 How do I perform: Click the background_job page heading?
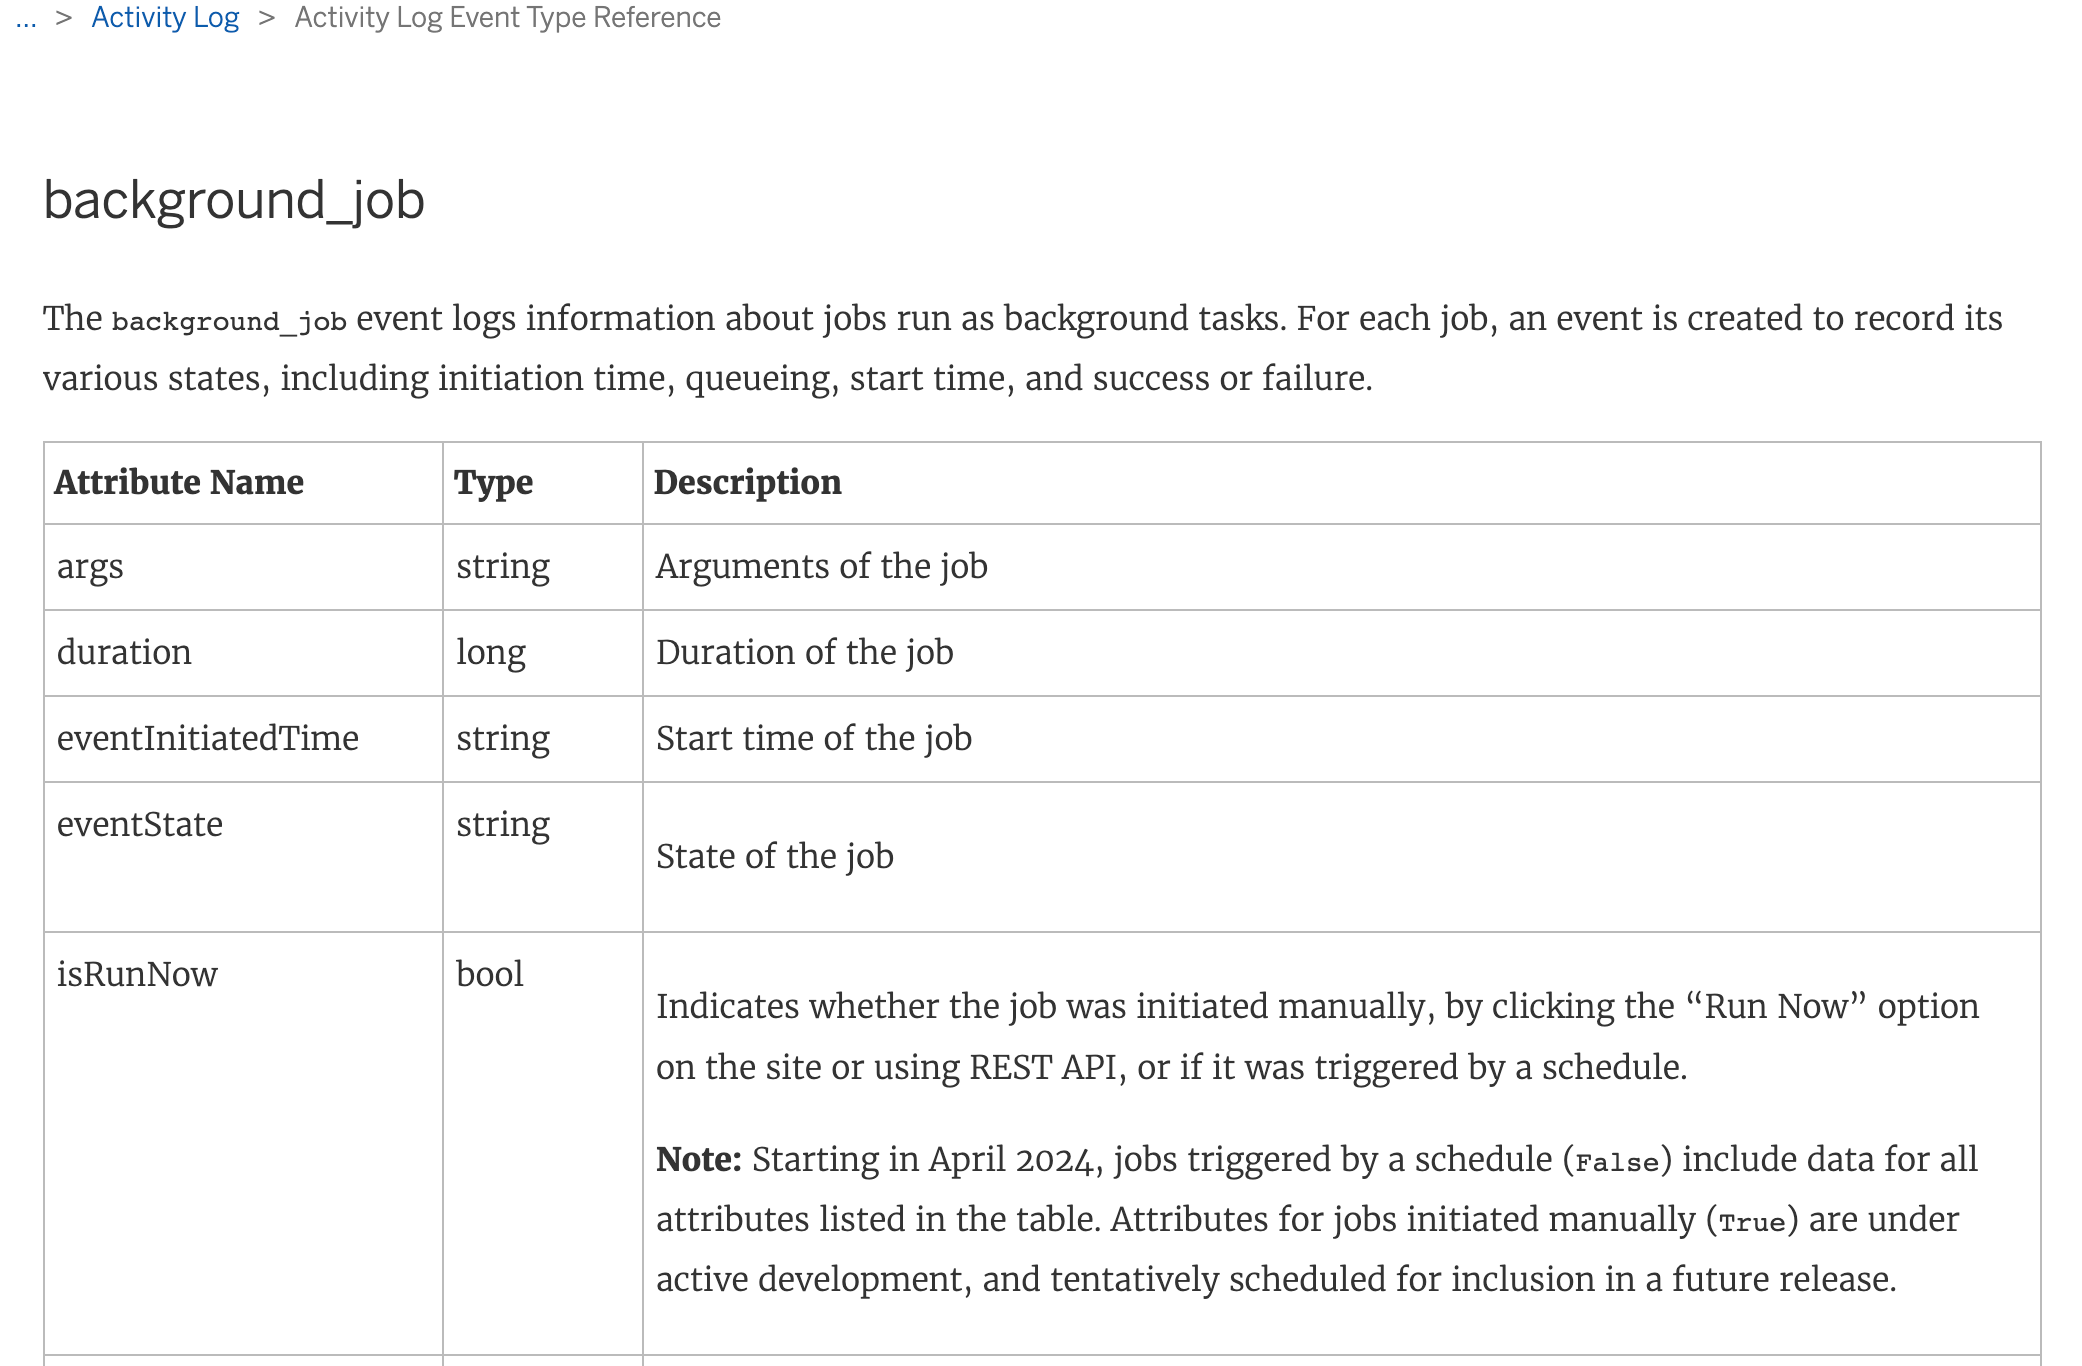tap(234, 200)
